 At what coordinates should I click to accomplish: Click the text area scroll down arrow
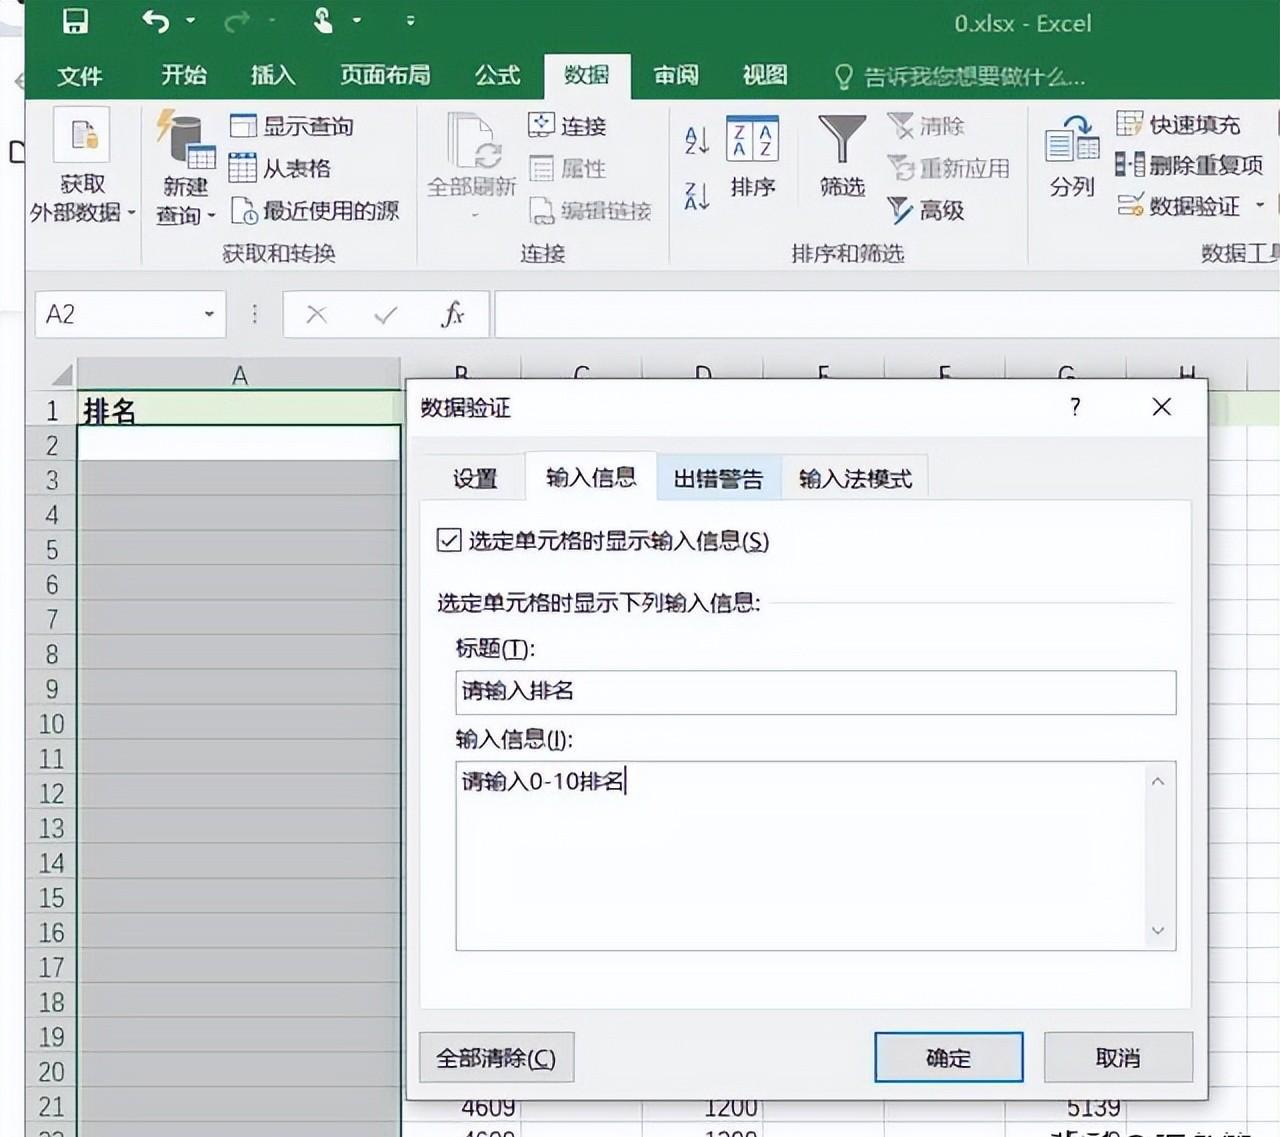[1158, 930]
